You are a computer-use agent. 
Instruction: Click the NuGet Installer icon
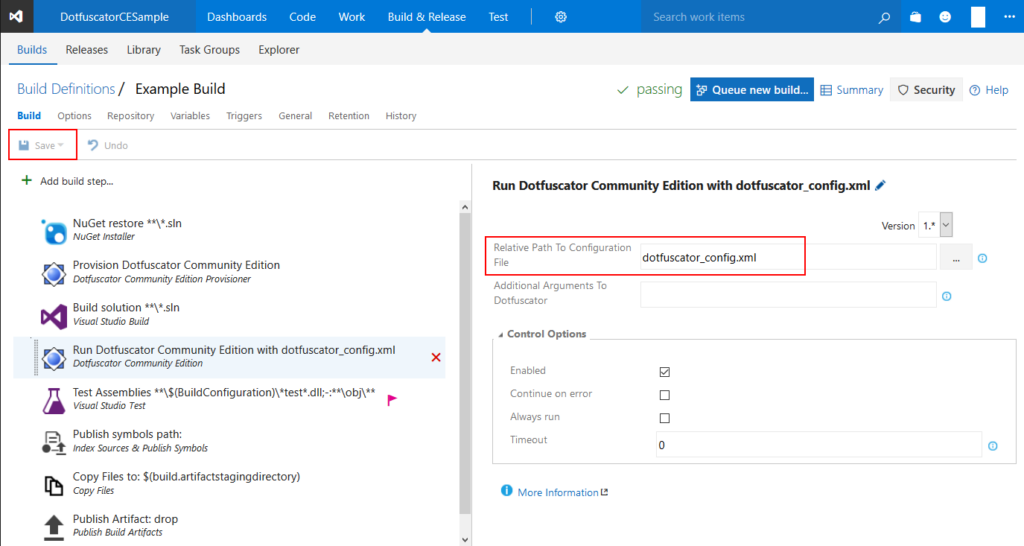click(54, 231)
